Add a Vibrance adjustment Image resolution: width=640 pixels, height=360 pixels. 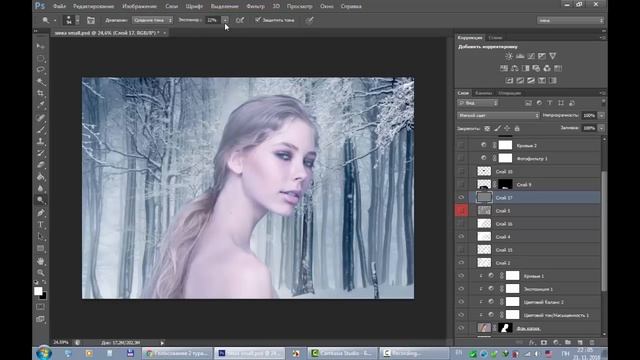coord(553,56)
